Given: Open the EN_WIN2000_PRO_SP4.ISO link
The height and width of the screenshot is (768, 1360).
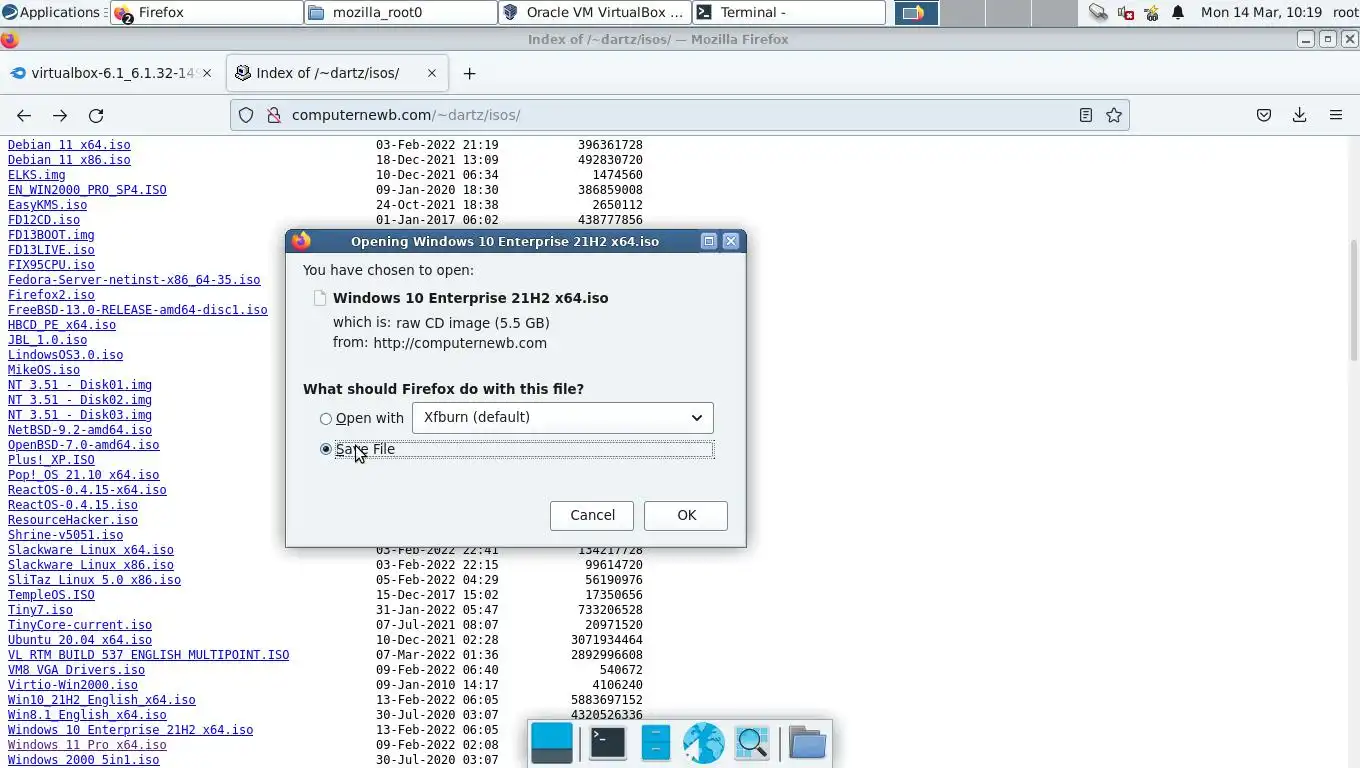Looking at the screenshot, I should (x=87, y=190).
